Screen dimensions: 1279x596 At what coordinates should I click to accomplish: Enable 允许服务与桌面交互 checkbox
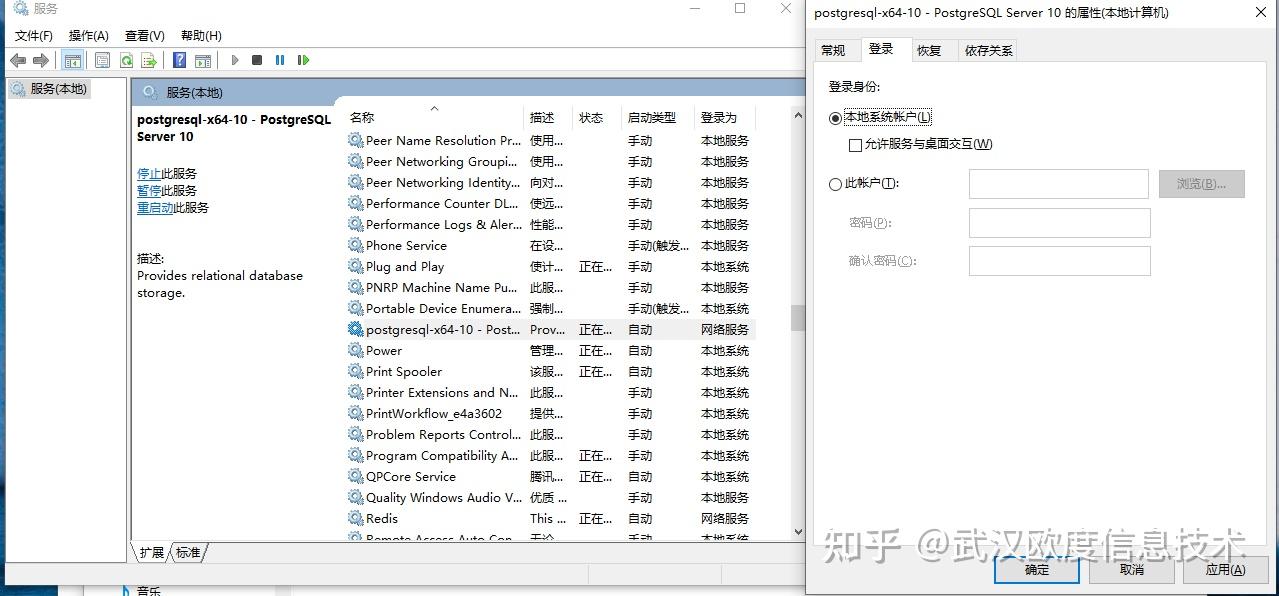pos(856,145)
